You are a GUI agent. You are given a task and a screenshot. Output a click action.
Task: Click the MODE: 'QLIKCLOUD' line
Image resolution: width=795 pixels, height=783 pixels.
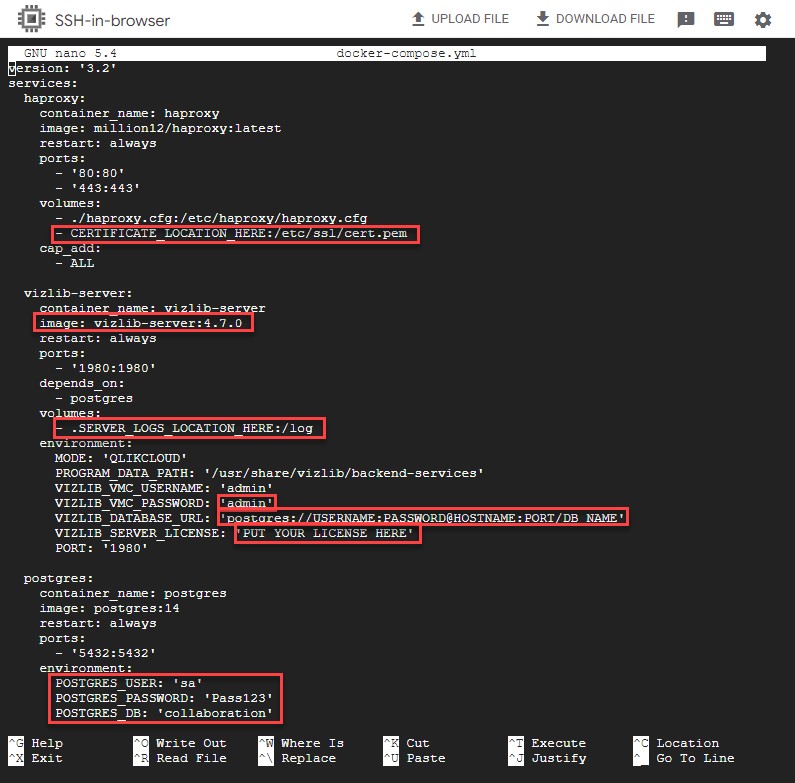pos(121,458)
